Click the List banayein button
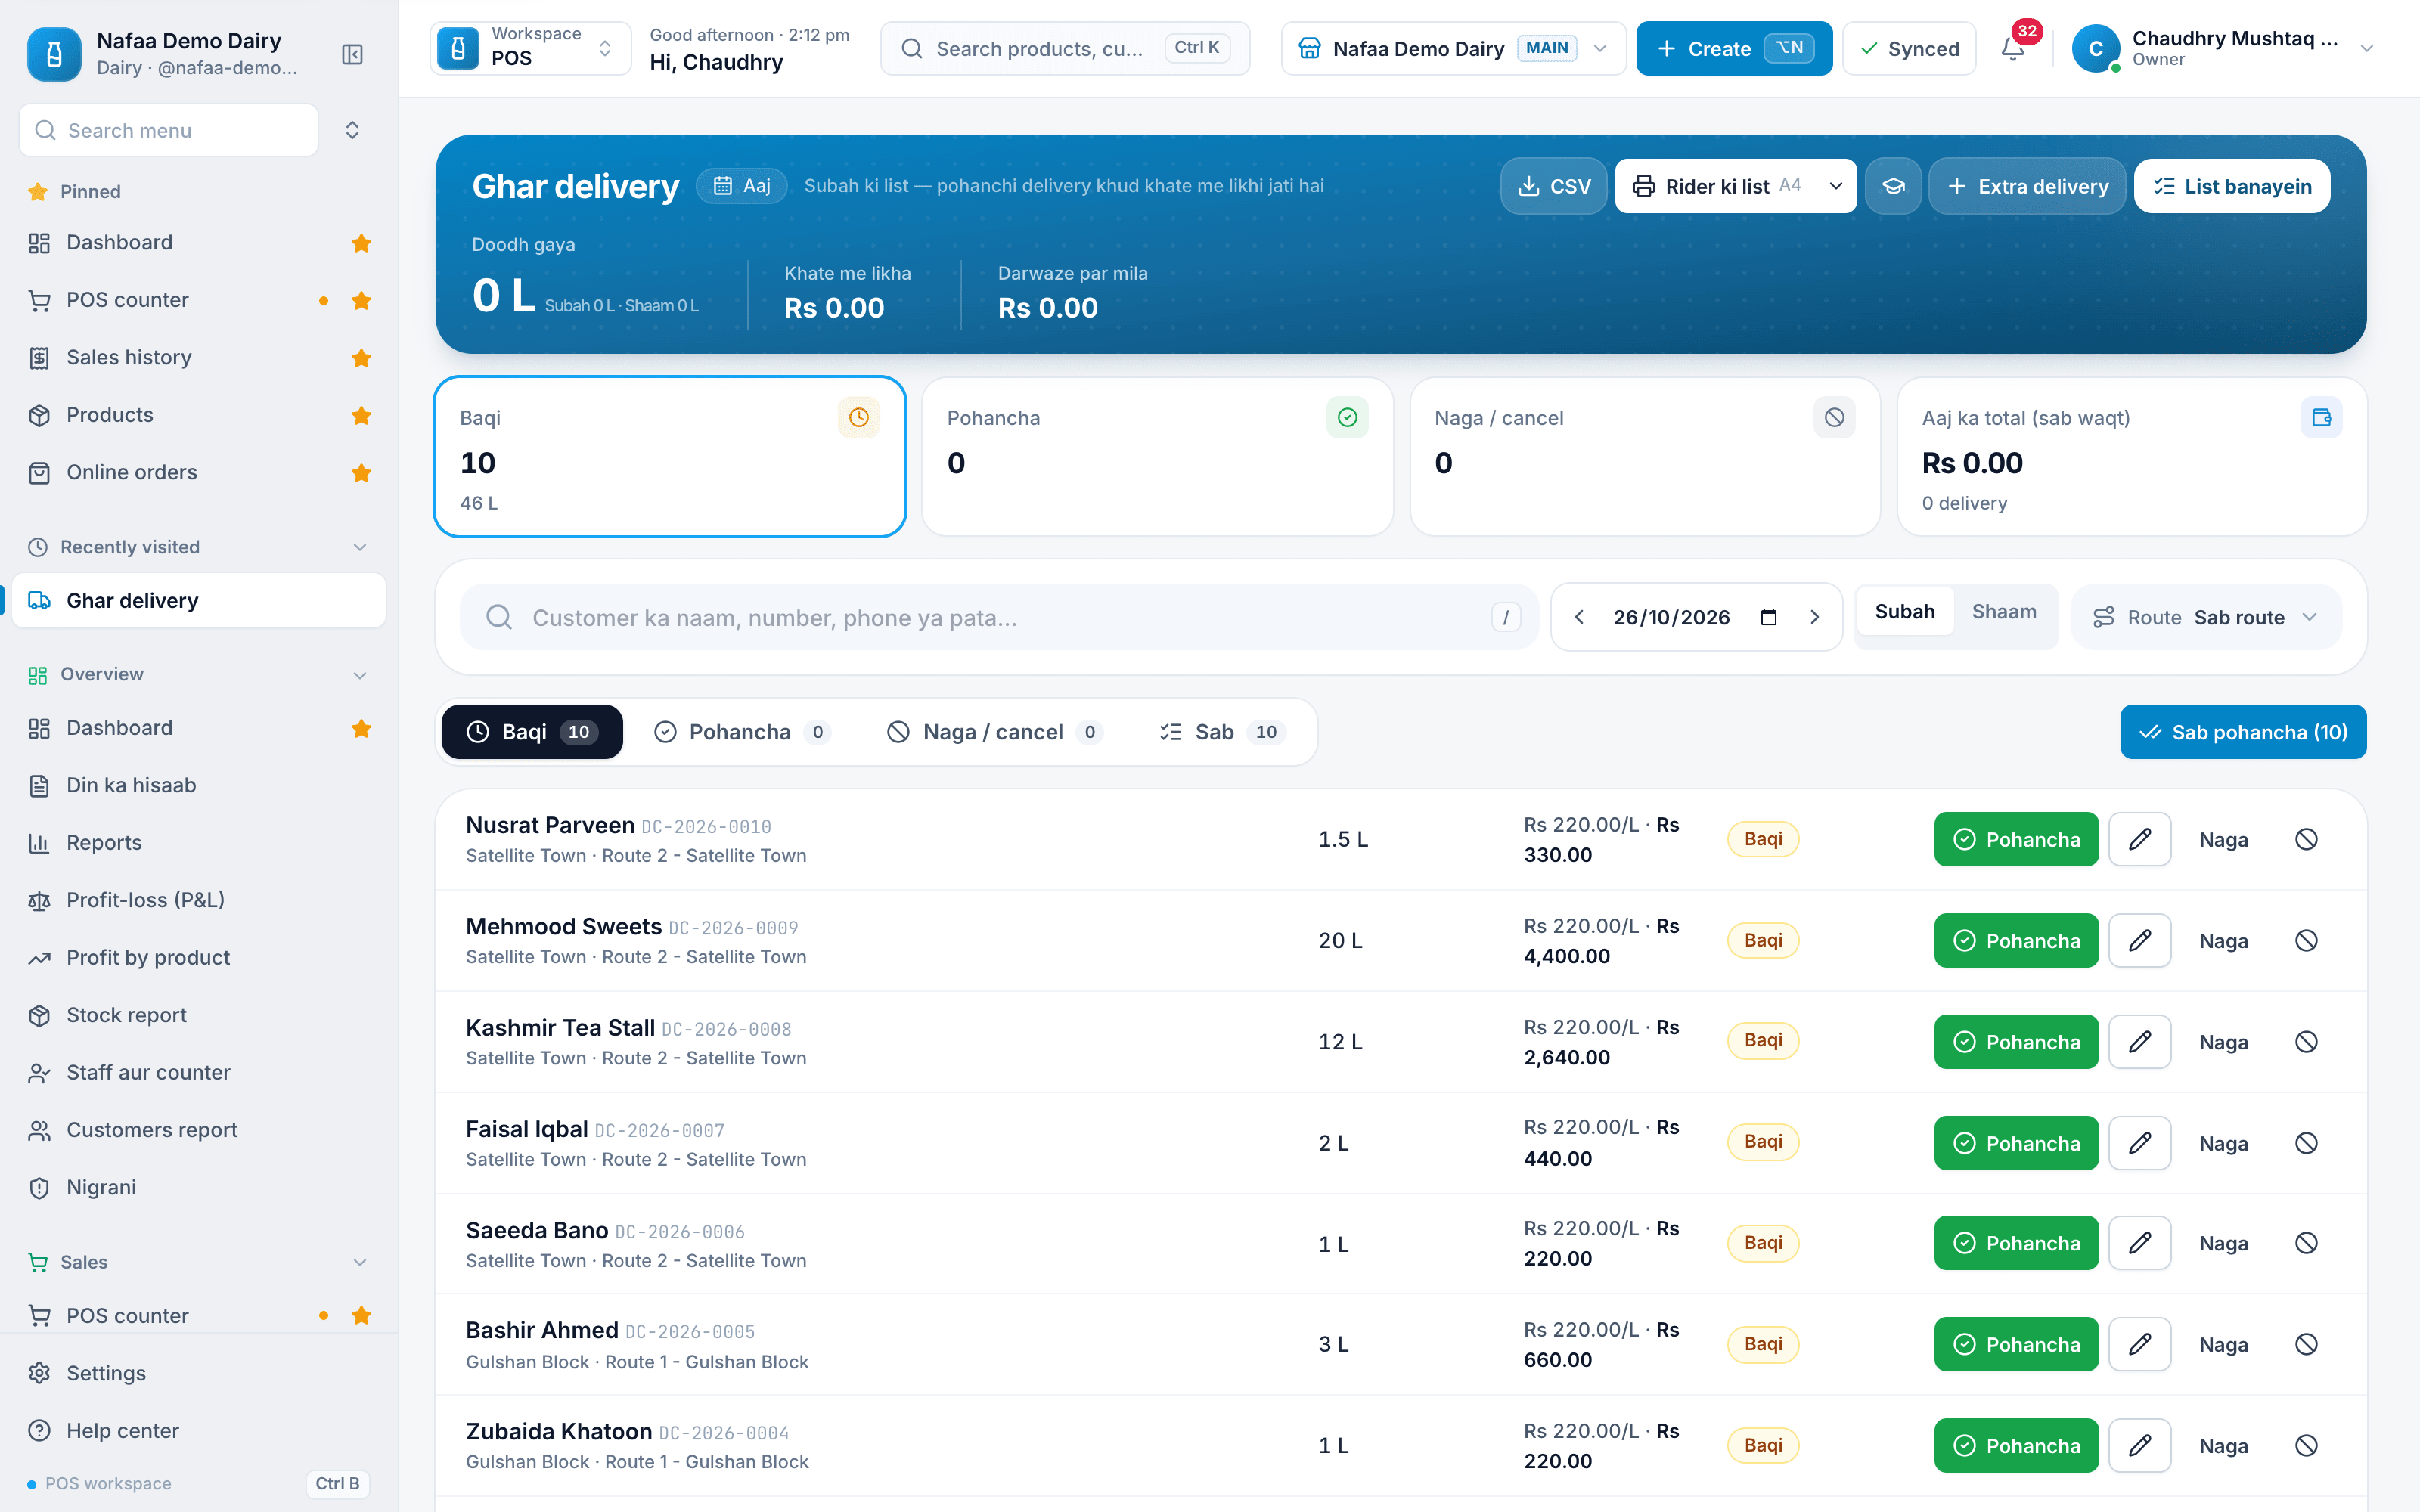 pos(2232,186)
